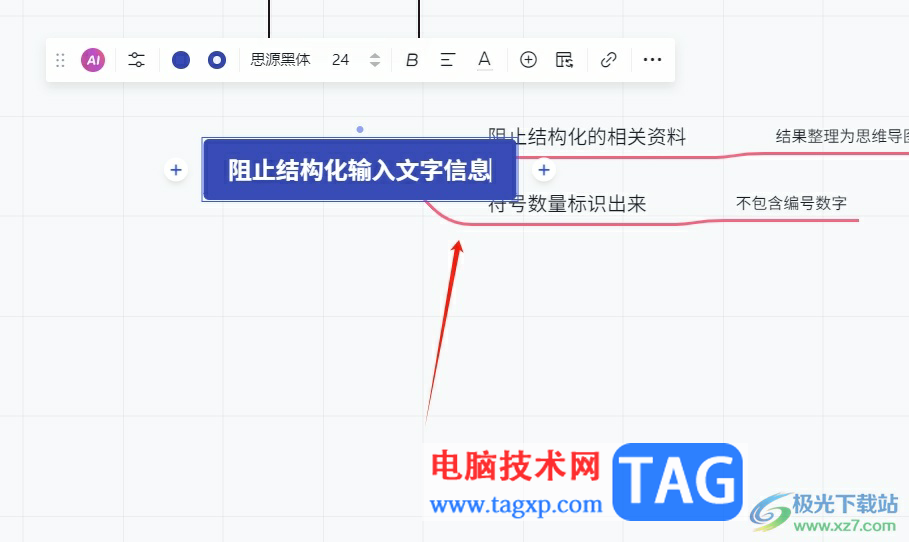Select the branch 阻止结构化的相关资料

tap(587, 137)
